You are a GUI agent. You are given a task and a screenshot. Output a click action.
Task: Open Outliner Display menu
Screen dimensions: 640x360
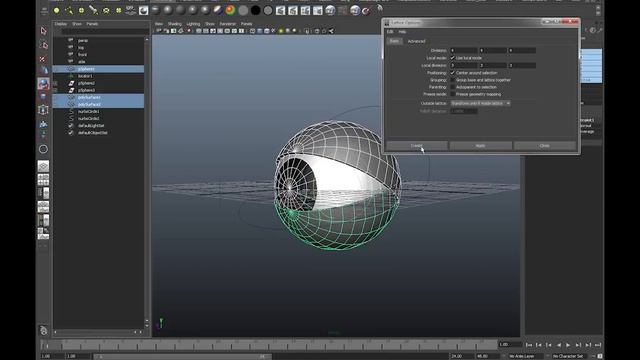pos(61,24)
